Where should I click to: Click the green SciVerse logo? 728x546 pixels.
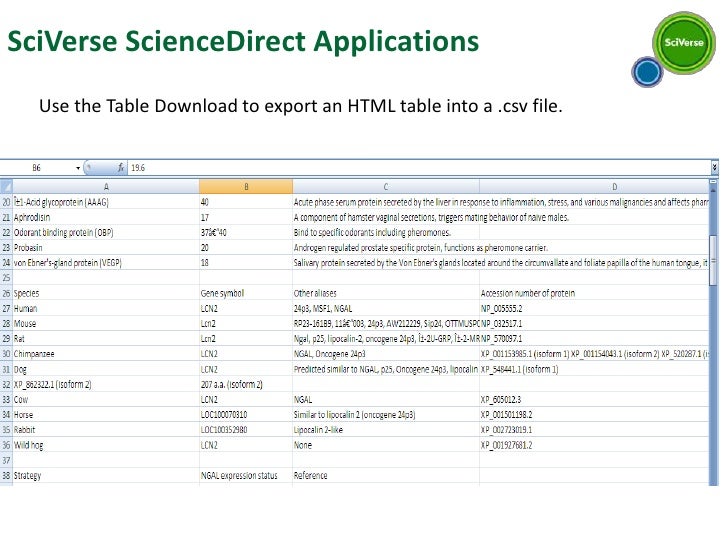[x=684, y=43]
